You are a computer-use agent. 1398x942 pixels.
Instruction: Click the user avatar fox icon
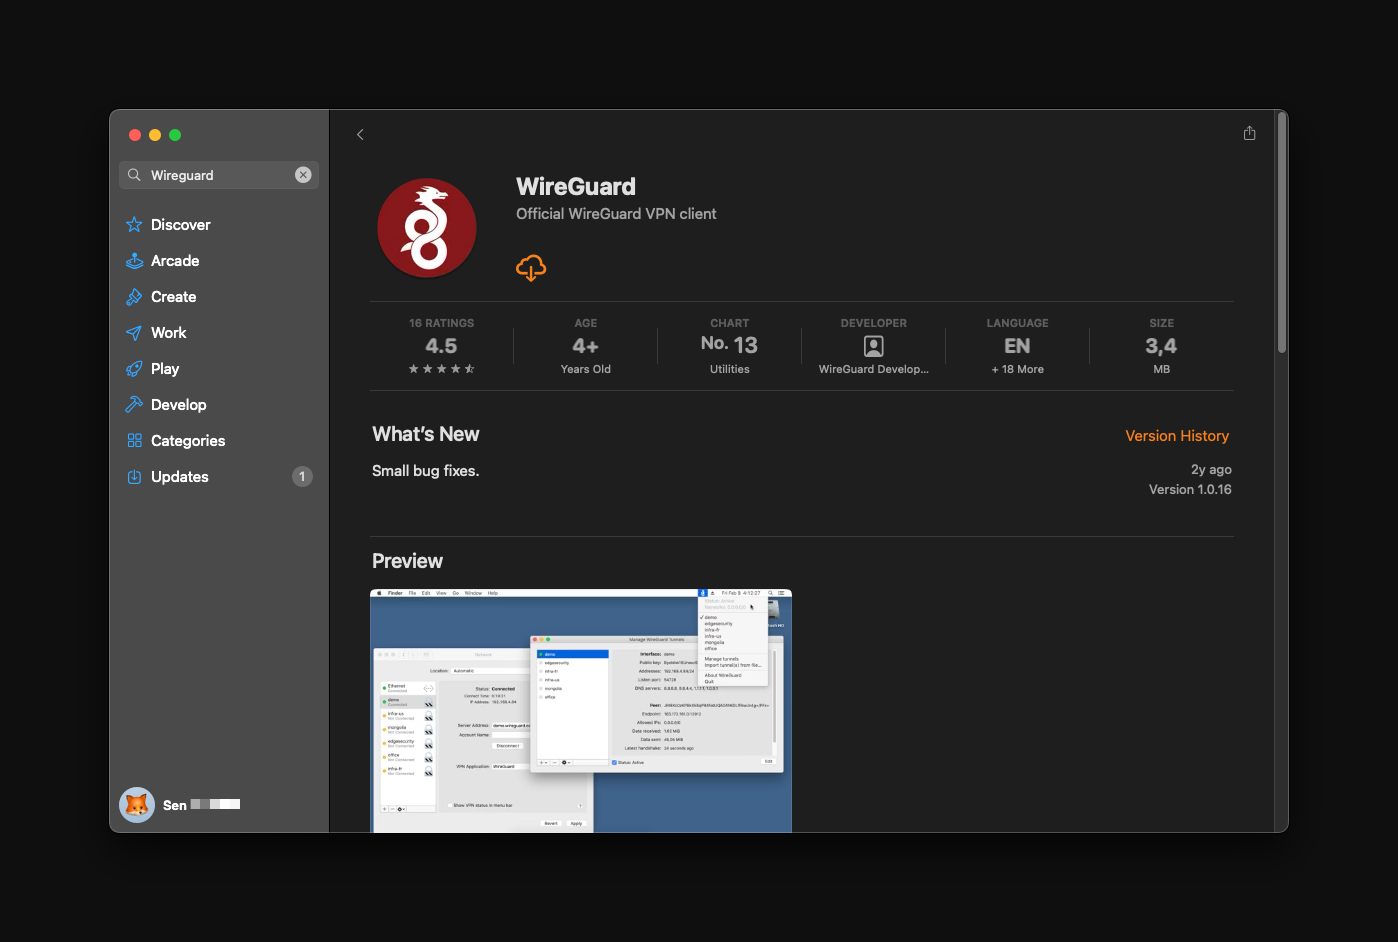click(x=137, y=804)
